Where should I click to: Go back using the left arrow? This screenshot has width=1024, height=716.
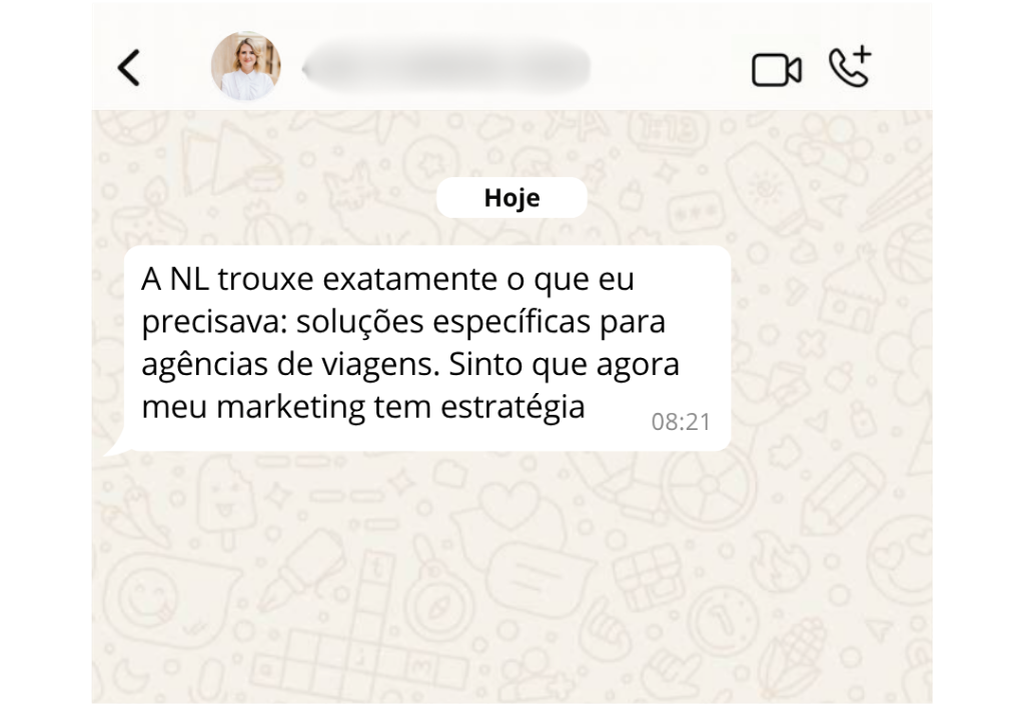tap(129, 67)
